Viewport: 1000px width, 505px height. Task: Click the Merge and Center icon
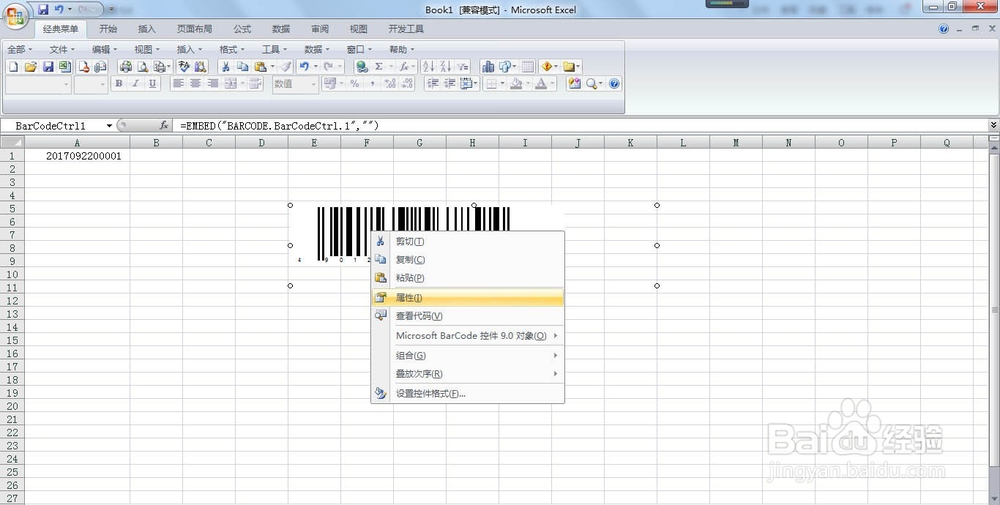tap(230, 84)
